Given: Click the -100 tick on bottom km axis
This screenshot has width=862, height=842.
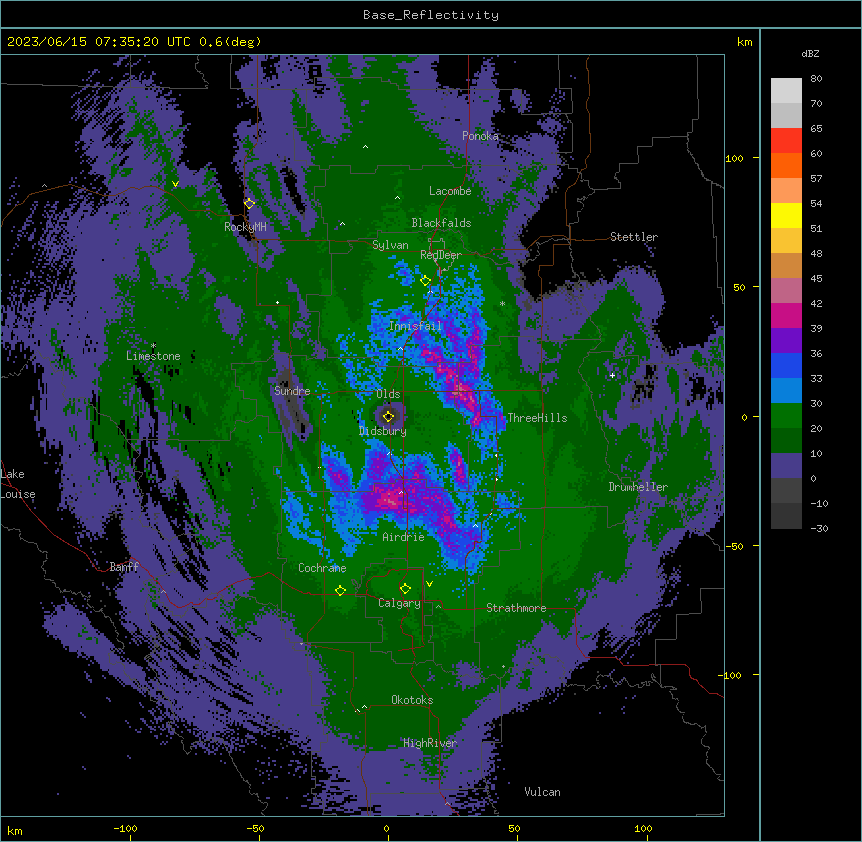Looking at the screenshot, I should click(x=125, y=829).
